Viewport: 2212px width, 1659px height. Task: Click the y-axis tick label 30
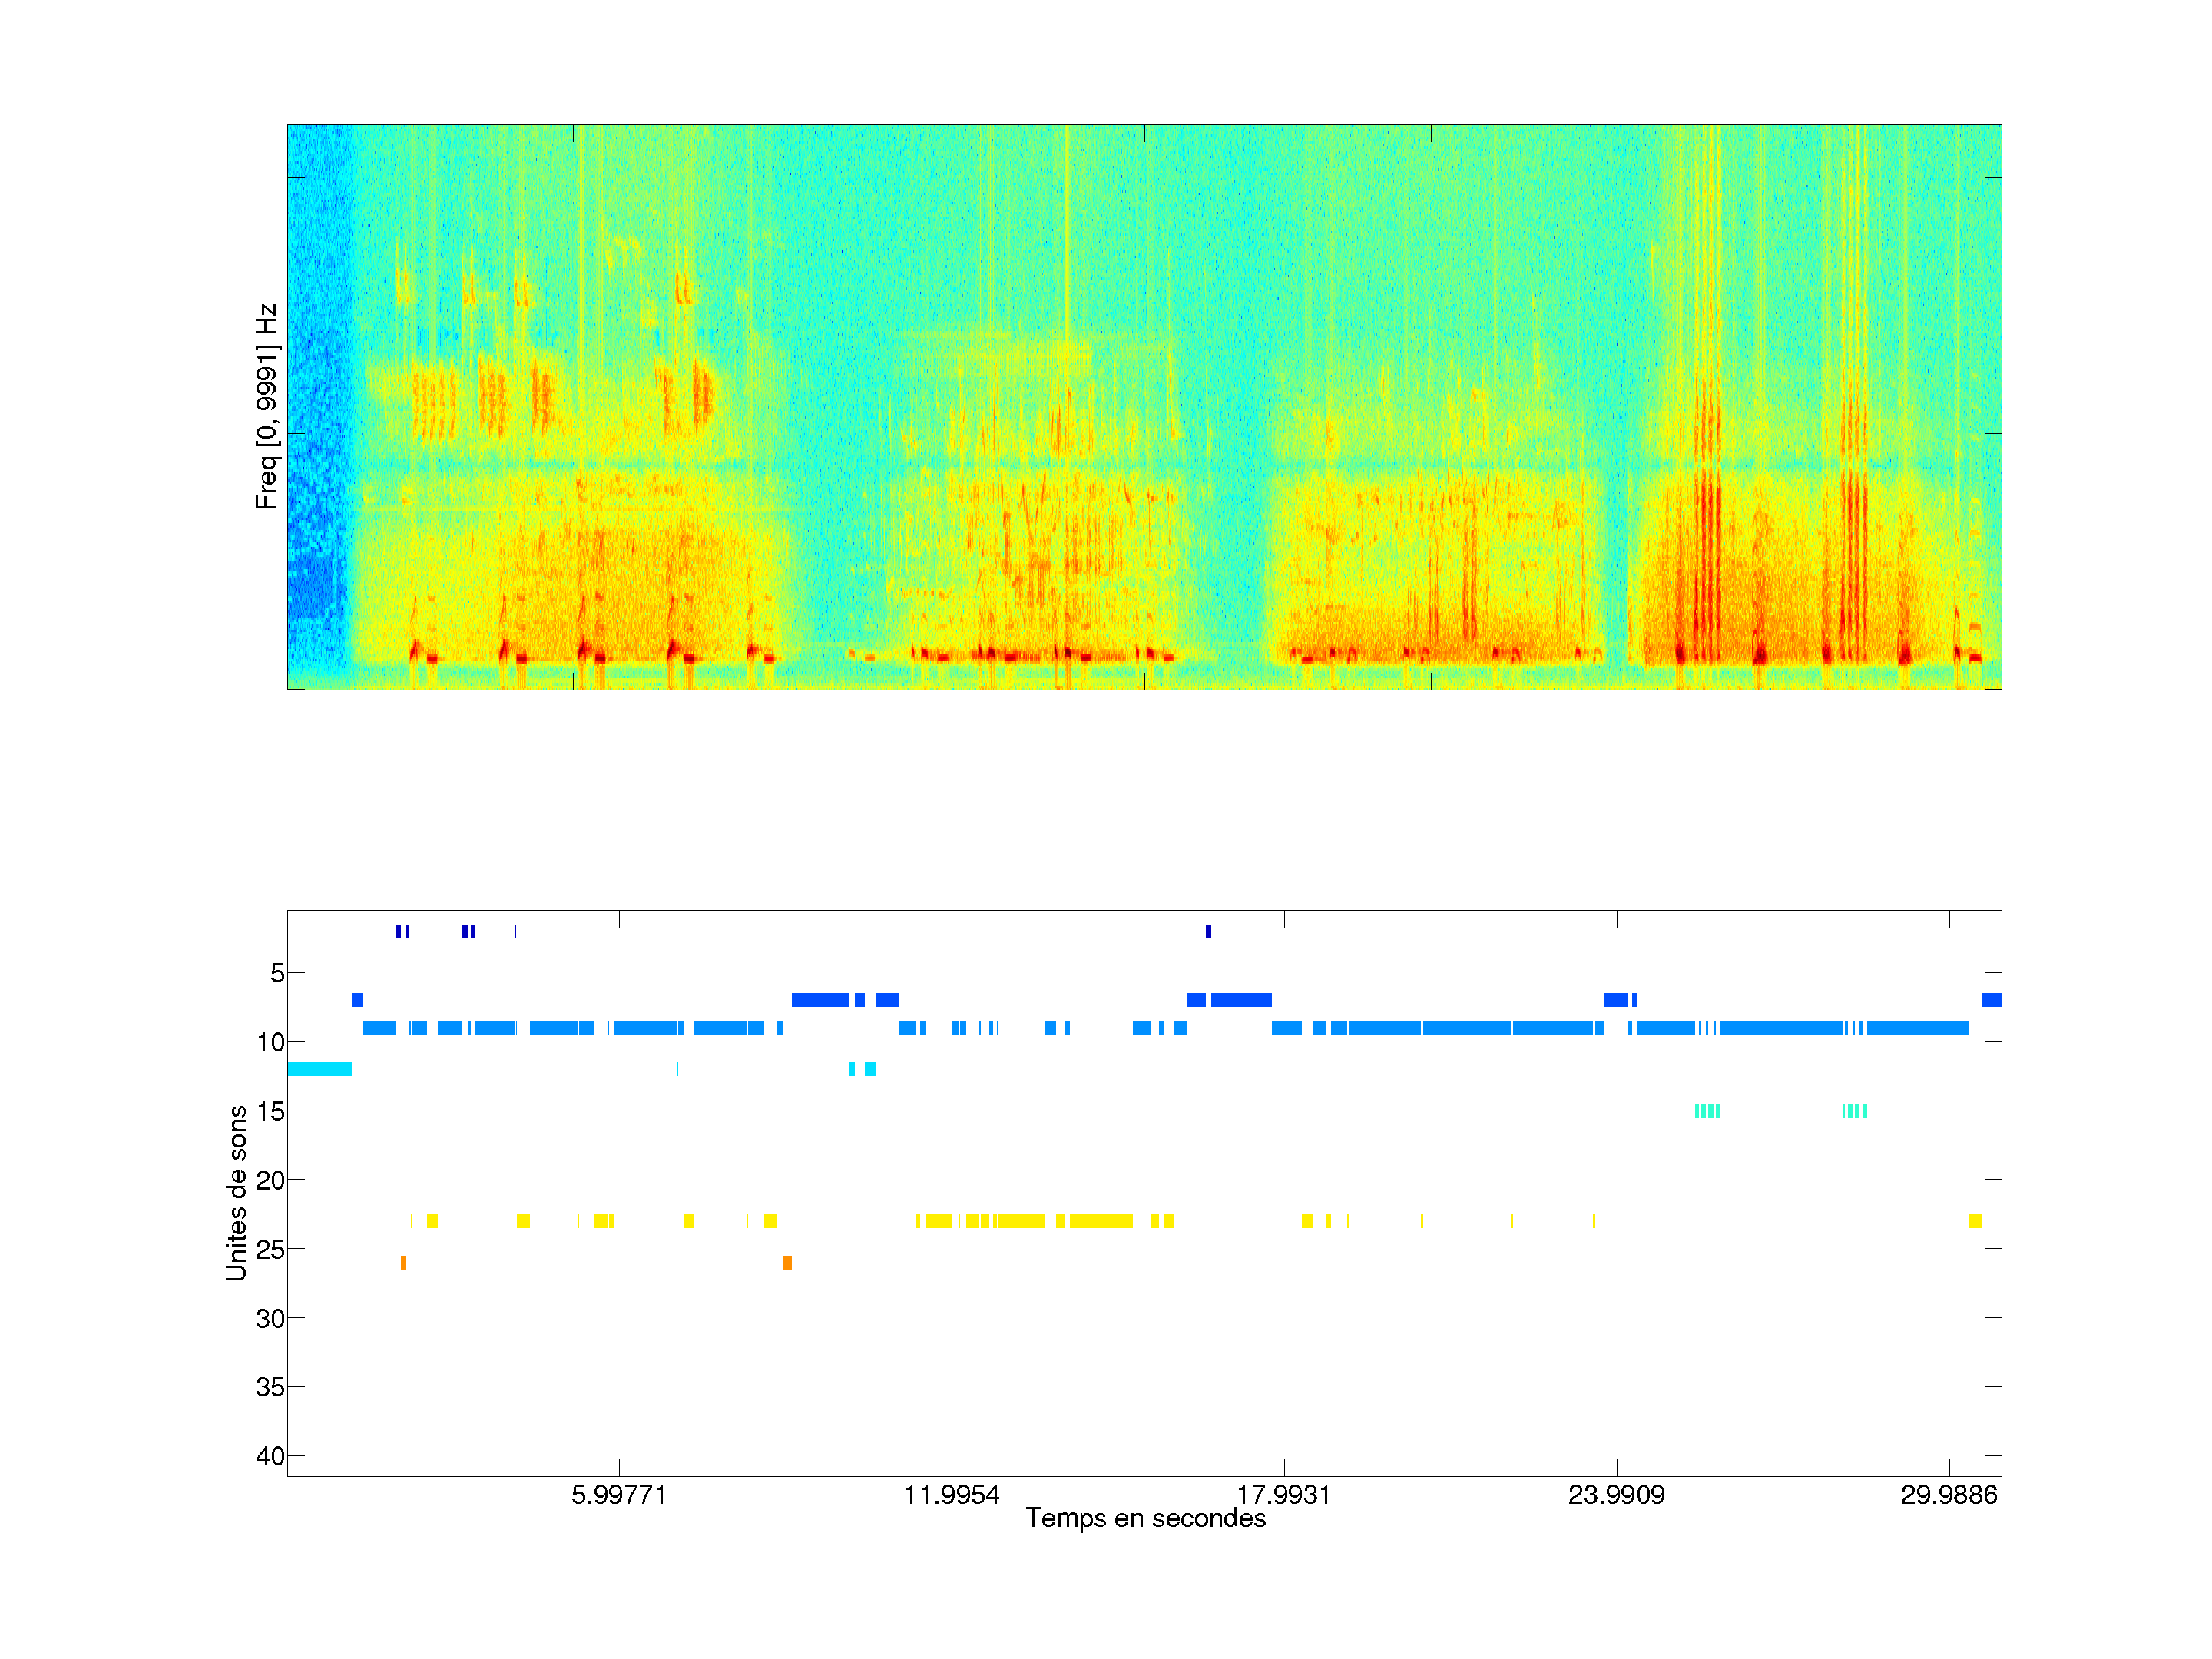click(x=270, y=1318)
